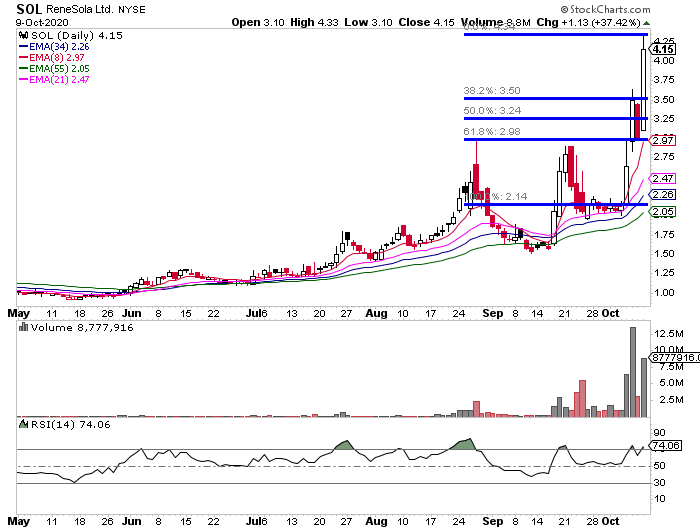Click the RSI indicator icon
The width and height of the screenshot is (700, 530).
24,424
